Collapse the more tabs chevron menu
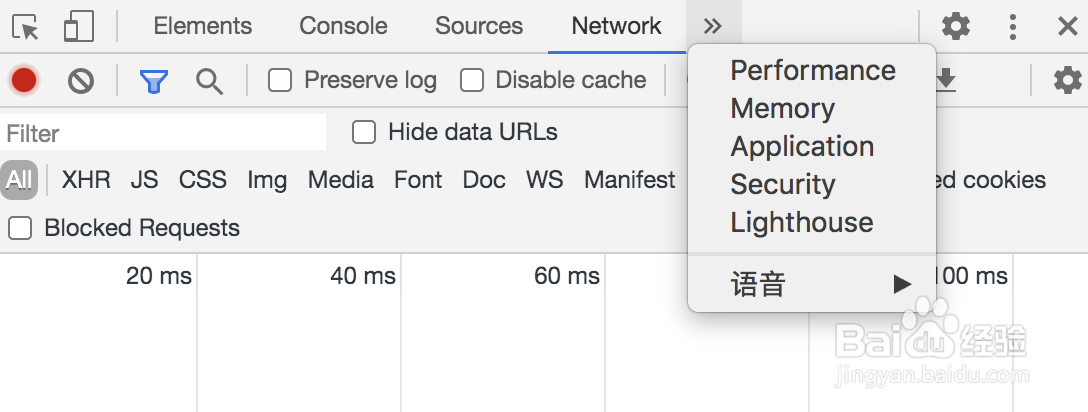This screenshot has width=1088, height=412. [712, 27]
